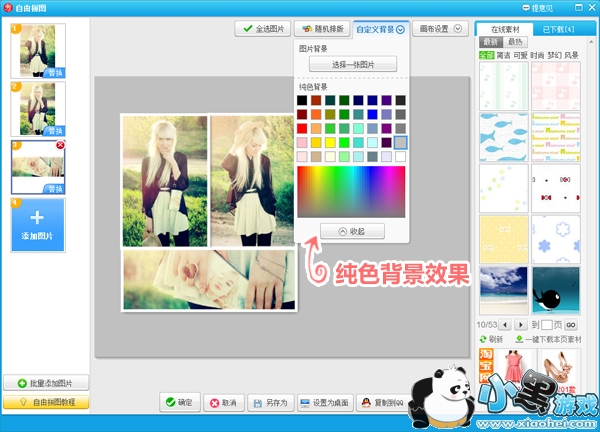This screenshot has width=600, height=432.
Task: Click the 随机排版 random layout button
Action: pyautogui.click(x=322, y=29)
